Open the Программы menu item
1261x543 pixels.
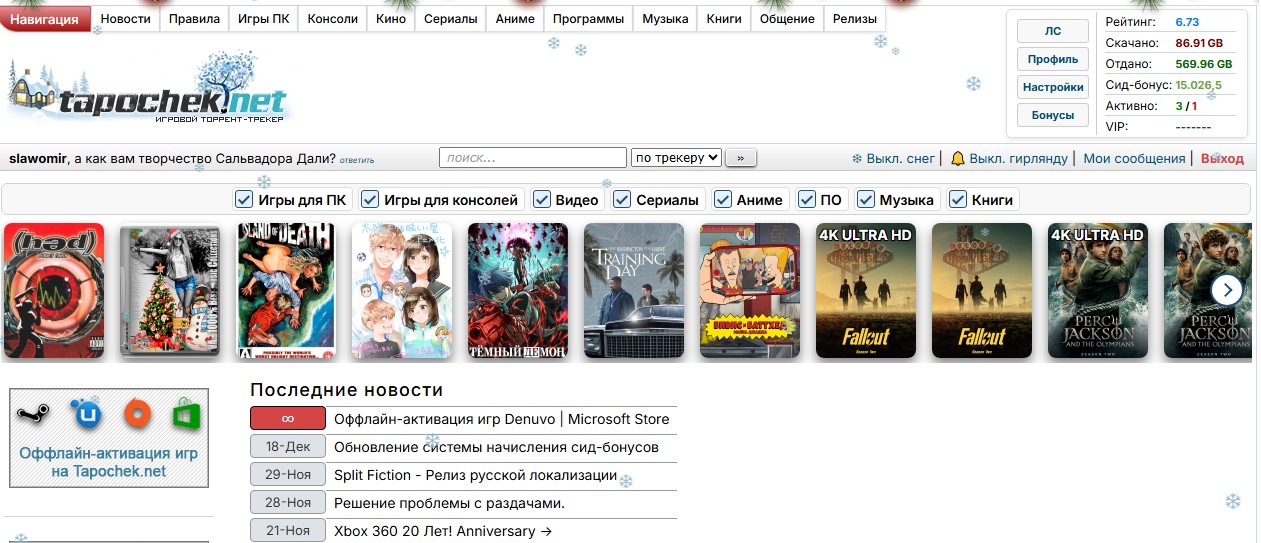tap(588, 19)
